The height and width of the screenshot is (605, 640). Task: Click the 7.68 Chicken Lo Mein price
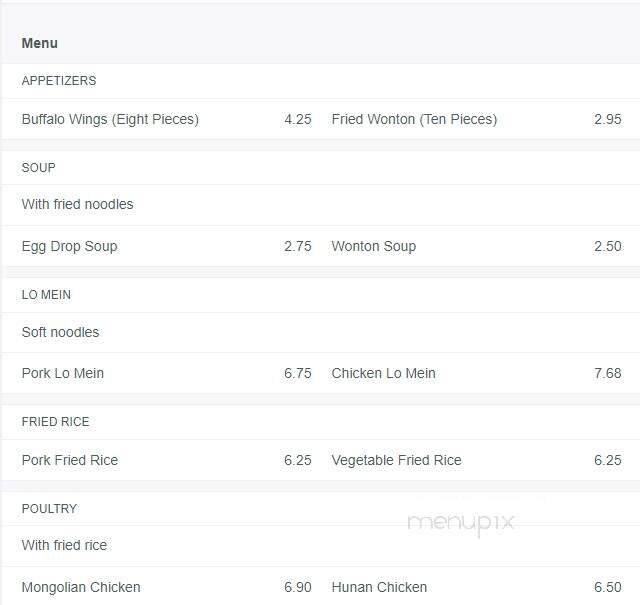coord(607,373)
